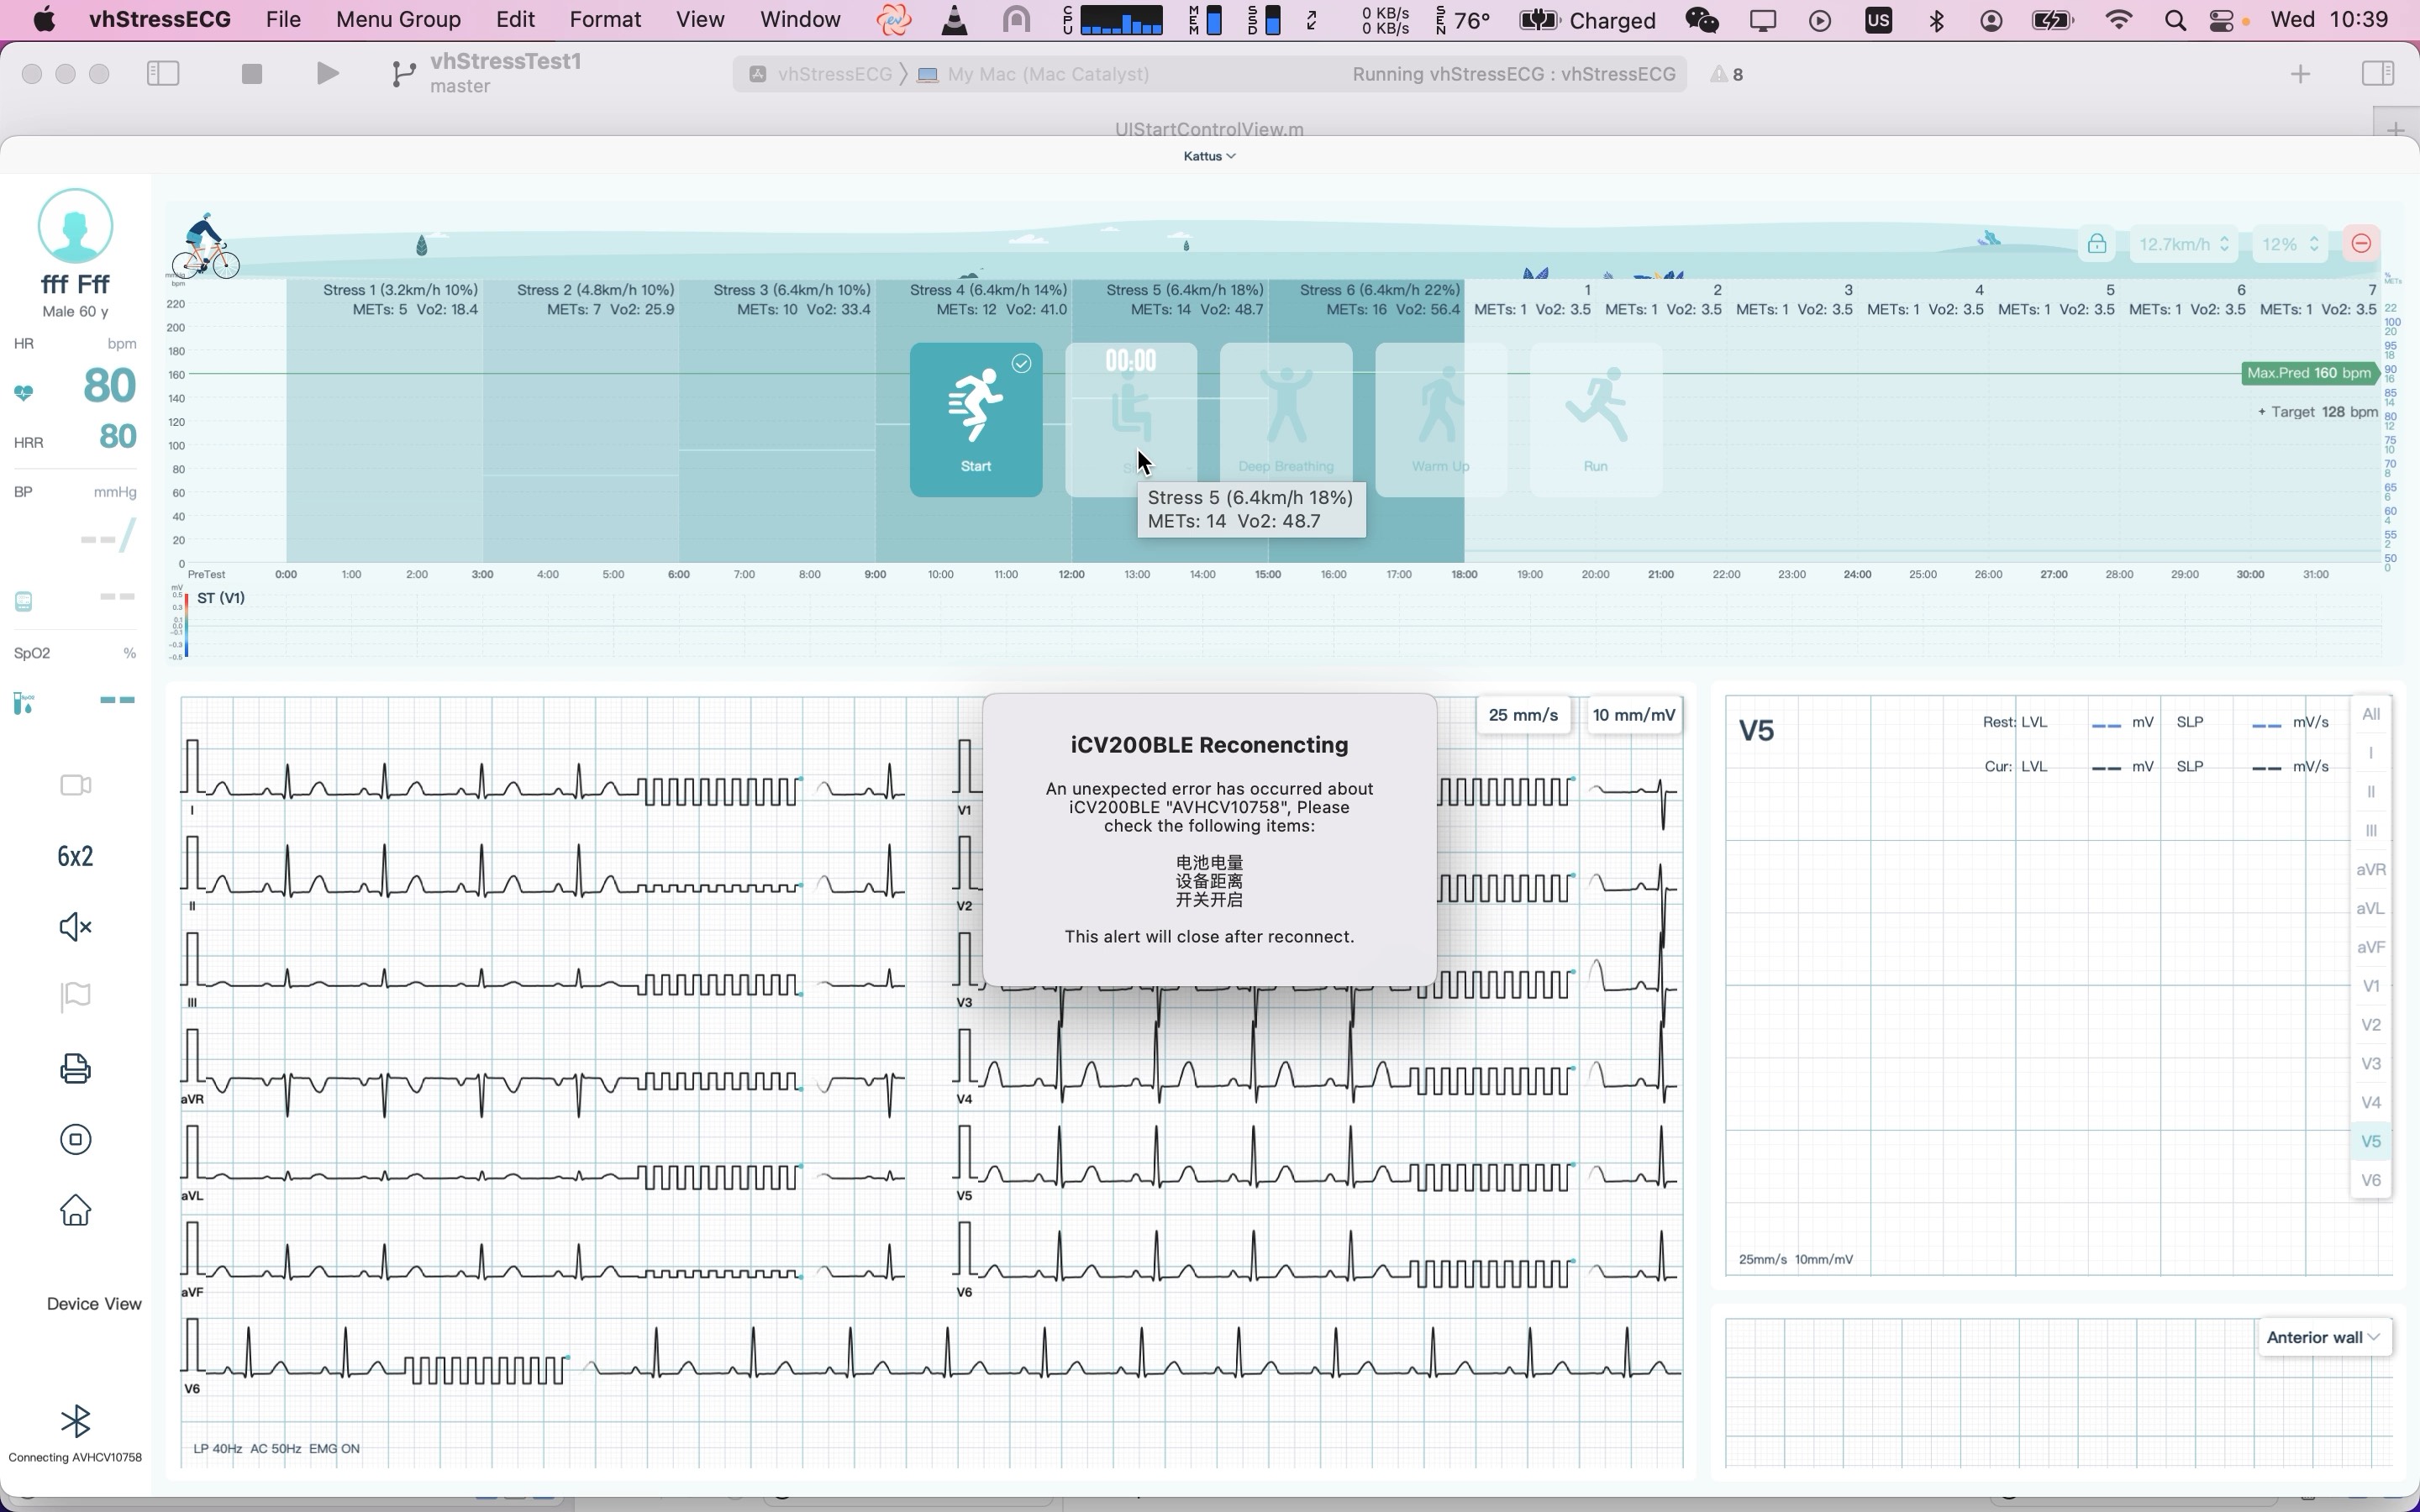This screenshot has width=2420, height=1512.
Task: Click the cyclist icon on profile
Action: point(205,246)
